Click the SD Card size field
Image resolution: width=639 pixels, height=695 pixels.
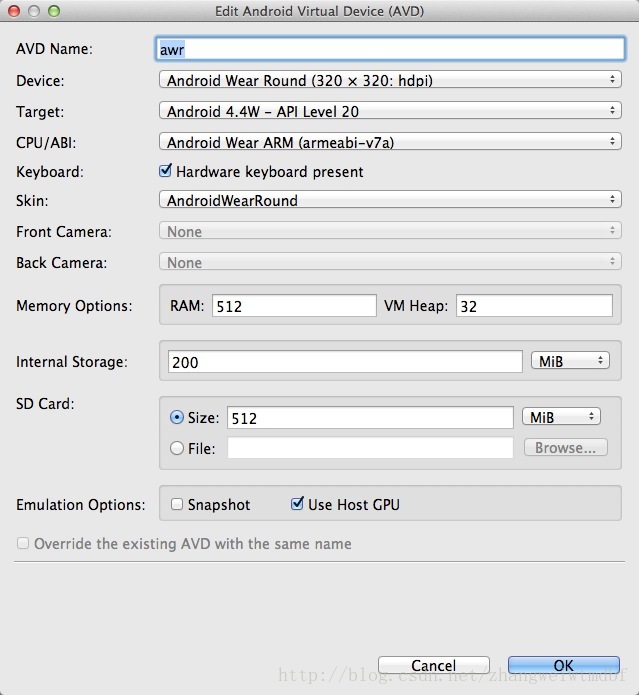click(x=370, y=418)
